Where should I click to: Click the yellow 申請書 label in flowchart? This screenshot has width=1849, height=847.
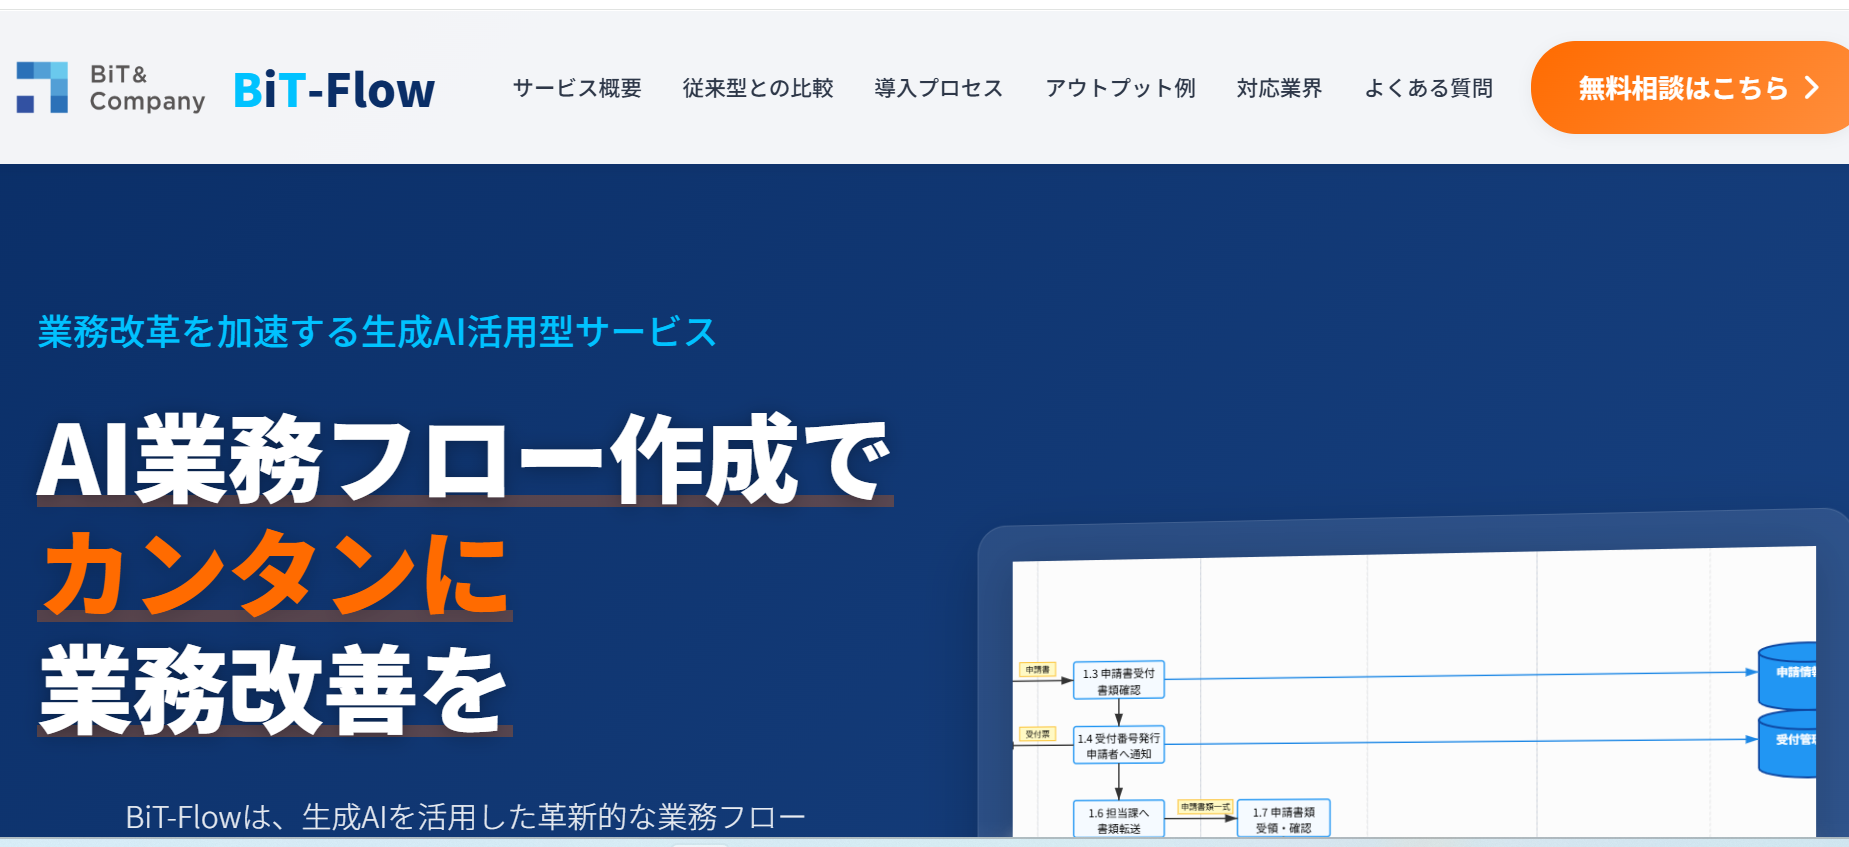coord(1037,669)
